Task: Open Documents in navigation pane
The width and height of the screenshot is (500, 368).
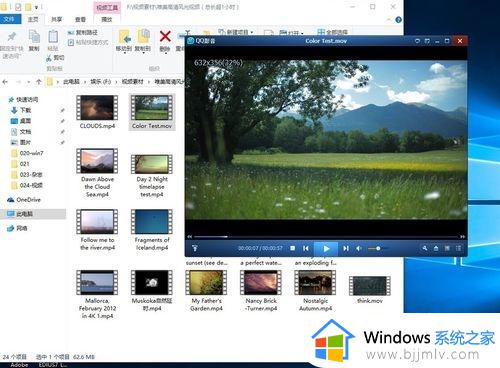Action: (21, 132)
